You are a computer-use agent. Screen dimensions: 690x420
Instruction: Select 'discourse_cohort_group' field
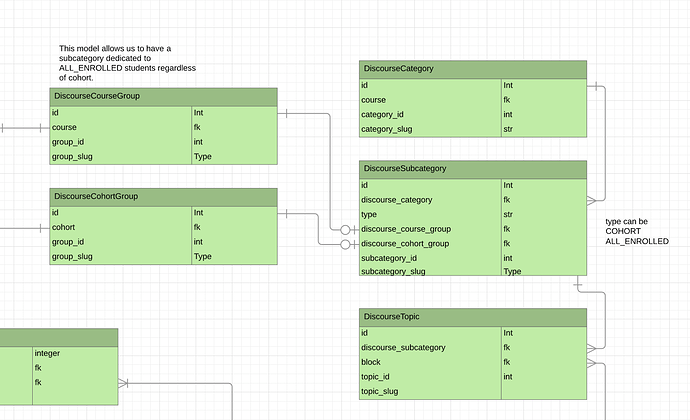pyautogui.click(x=405, y=243)
